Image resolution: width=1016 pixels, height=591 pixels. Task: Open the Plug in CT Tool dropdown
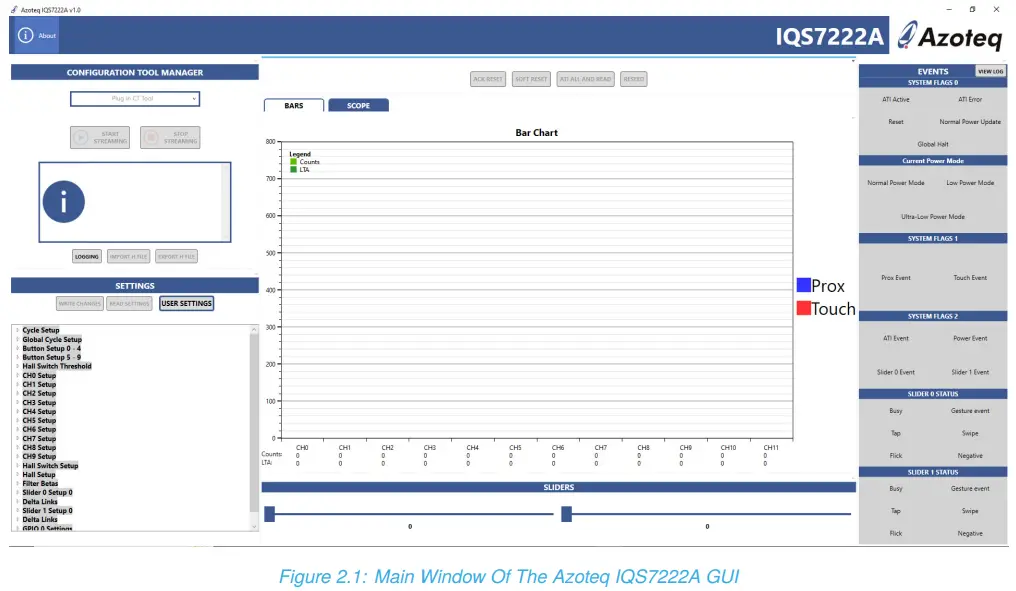(134, 98)
